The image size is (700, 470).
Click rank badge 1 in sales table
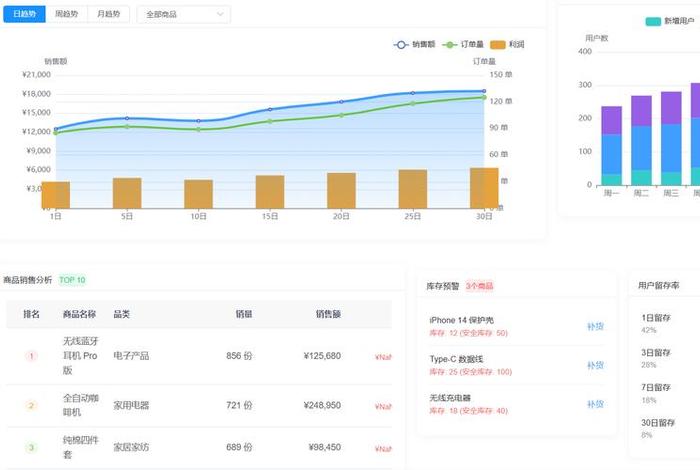(31, 356)
